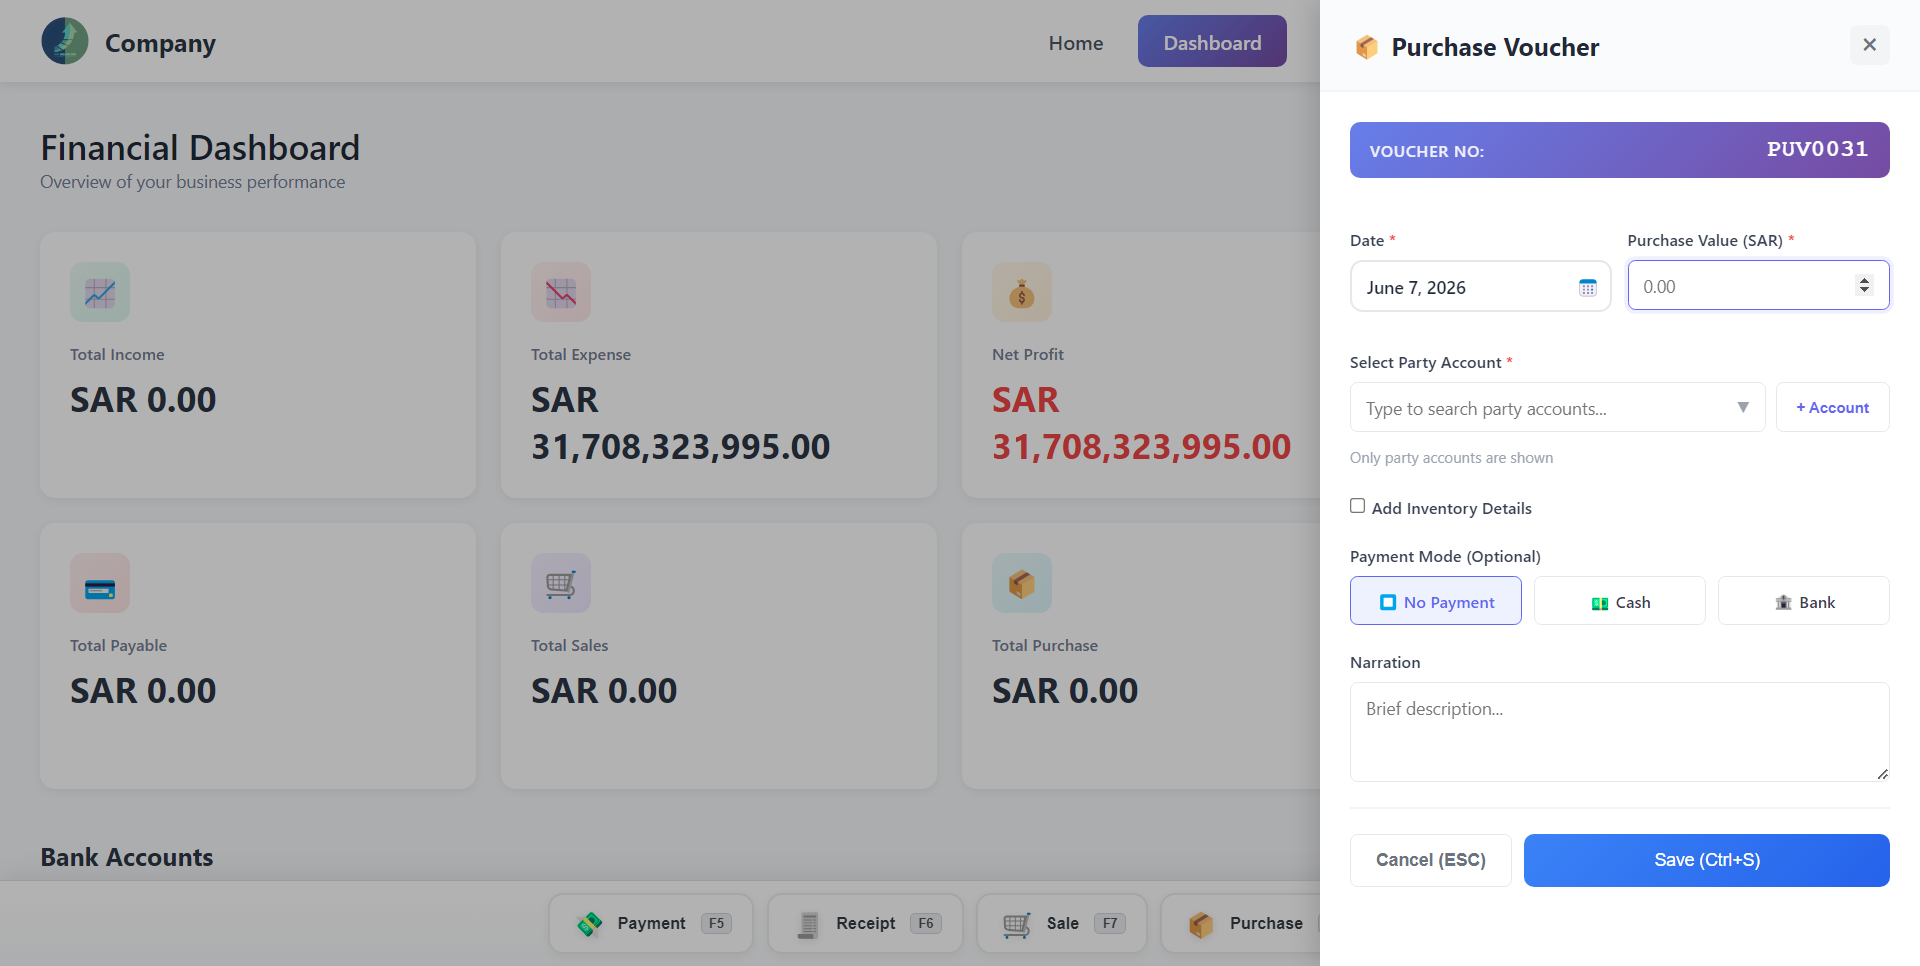1920x966 pixels.
Task: Focus the Narration text area
Action: pos(1620,732)
